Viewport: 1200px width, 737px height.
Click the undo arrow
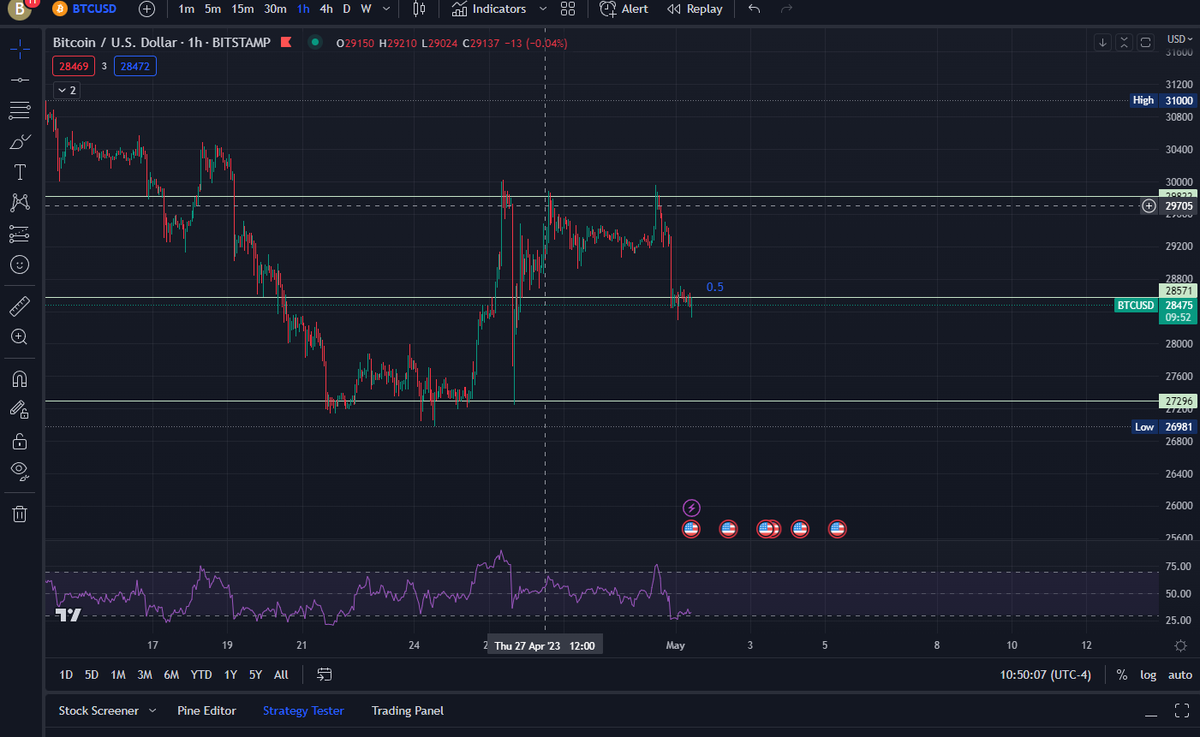(754, 9)
